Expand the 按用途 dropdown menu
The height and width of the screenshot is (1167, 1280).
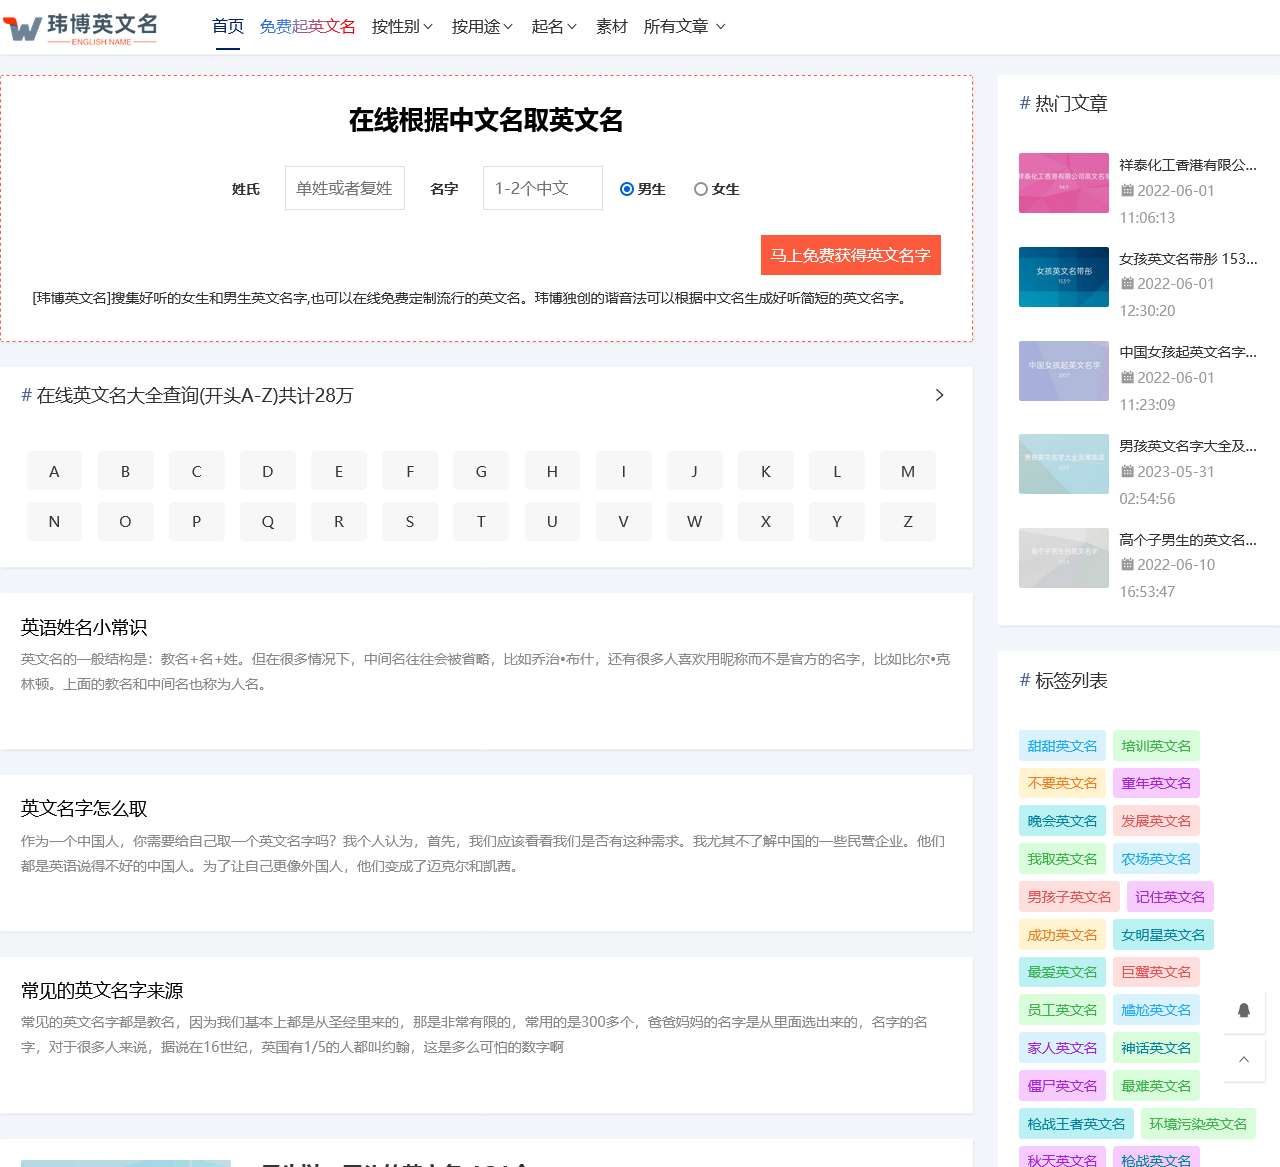482,27
